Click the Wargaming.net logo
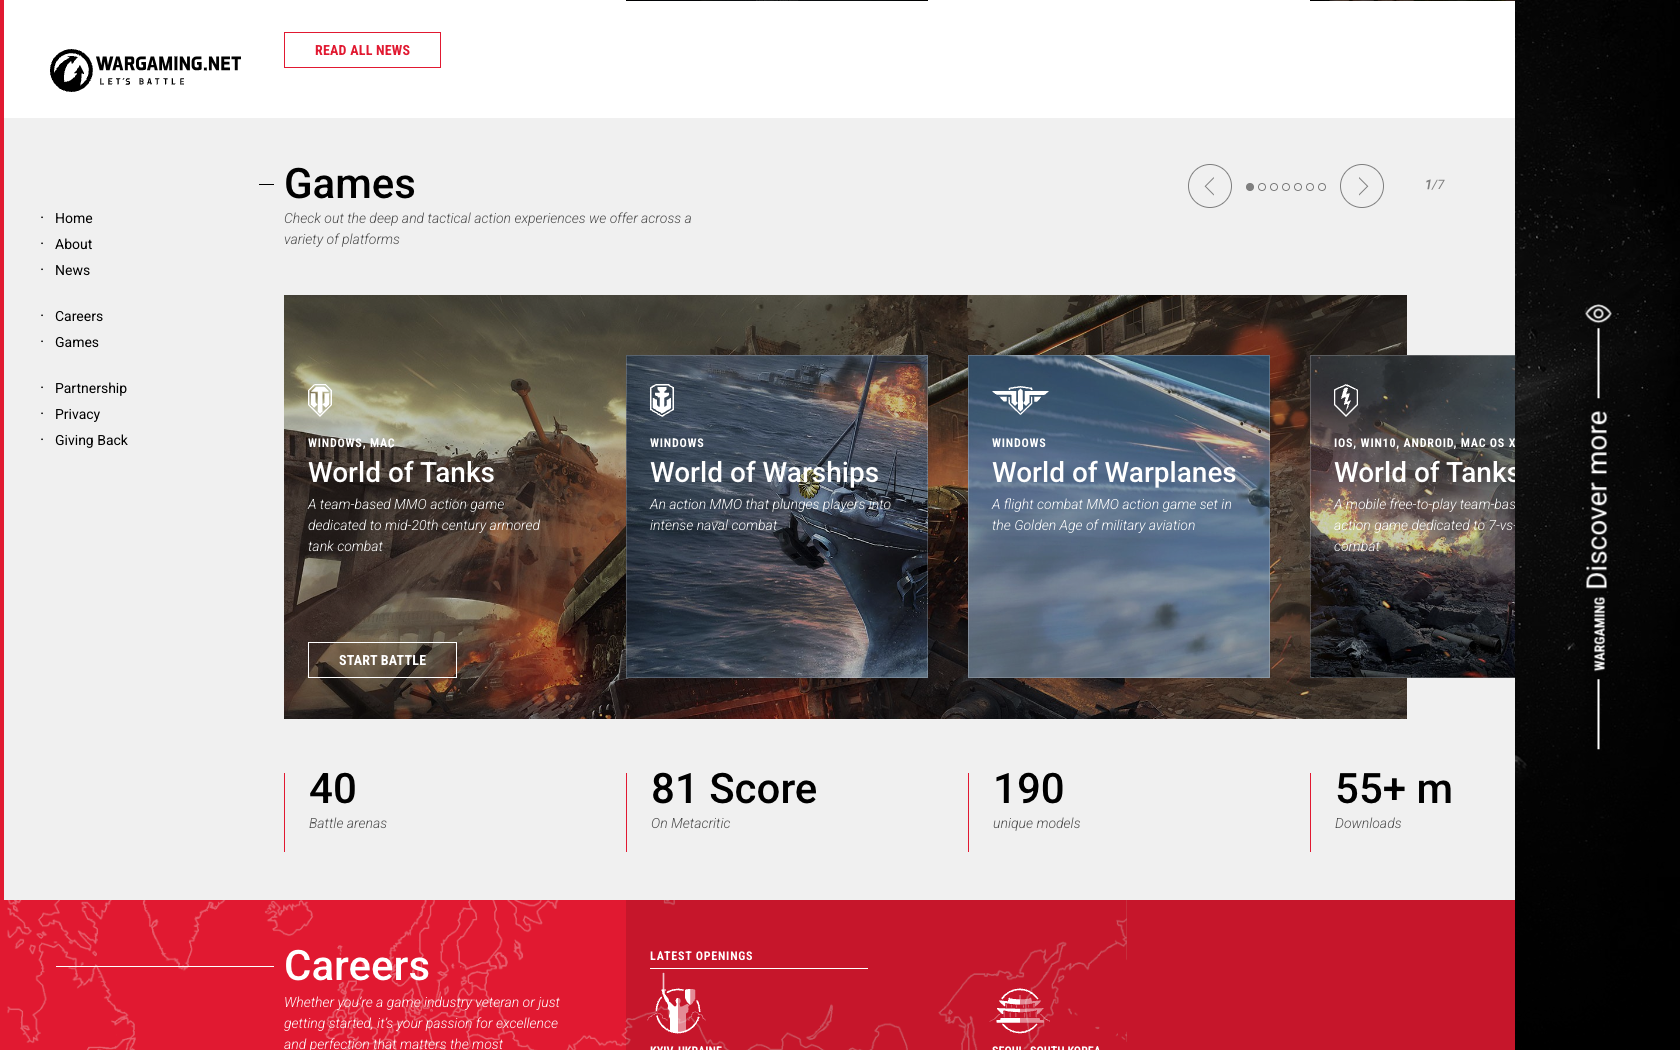Screen dimensions: 1680x1050 (x=144, y=69)
